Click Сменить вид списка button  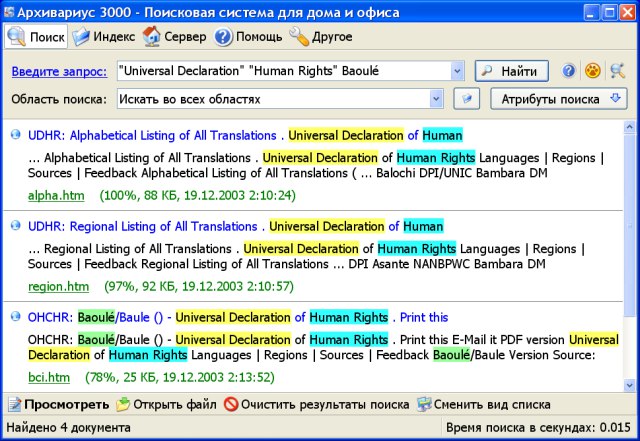pos(484,405)
